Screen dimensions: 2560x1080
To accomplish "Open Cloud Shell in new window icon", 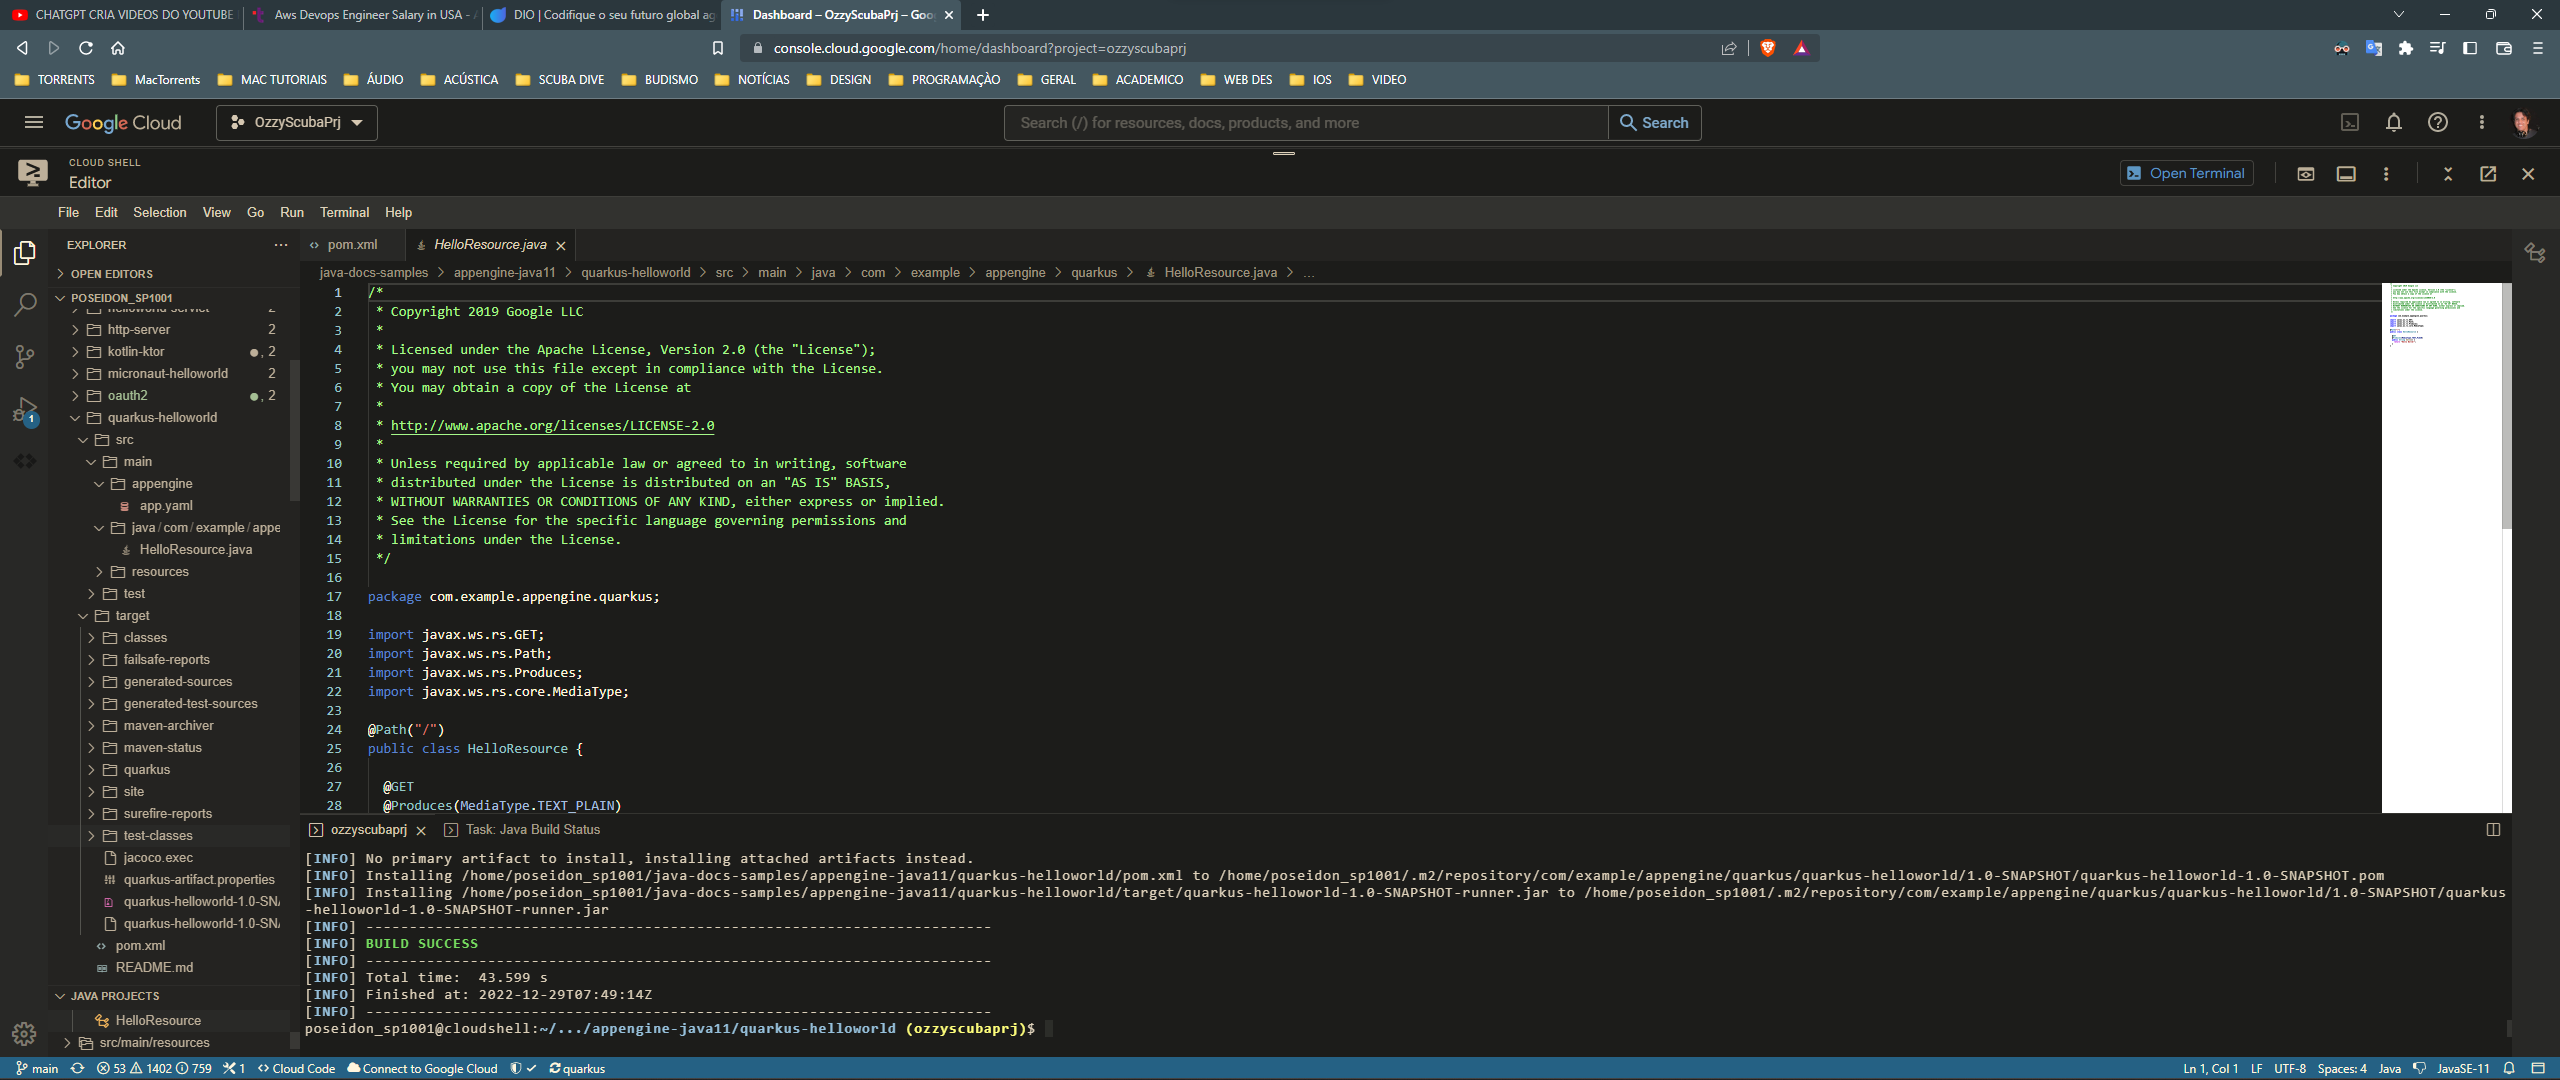I will (x=2488, y=174).
